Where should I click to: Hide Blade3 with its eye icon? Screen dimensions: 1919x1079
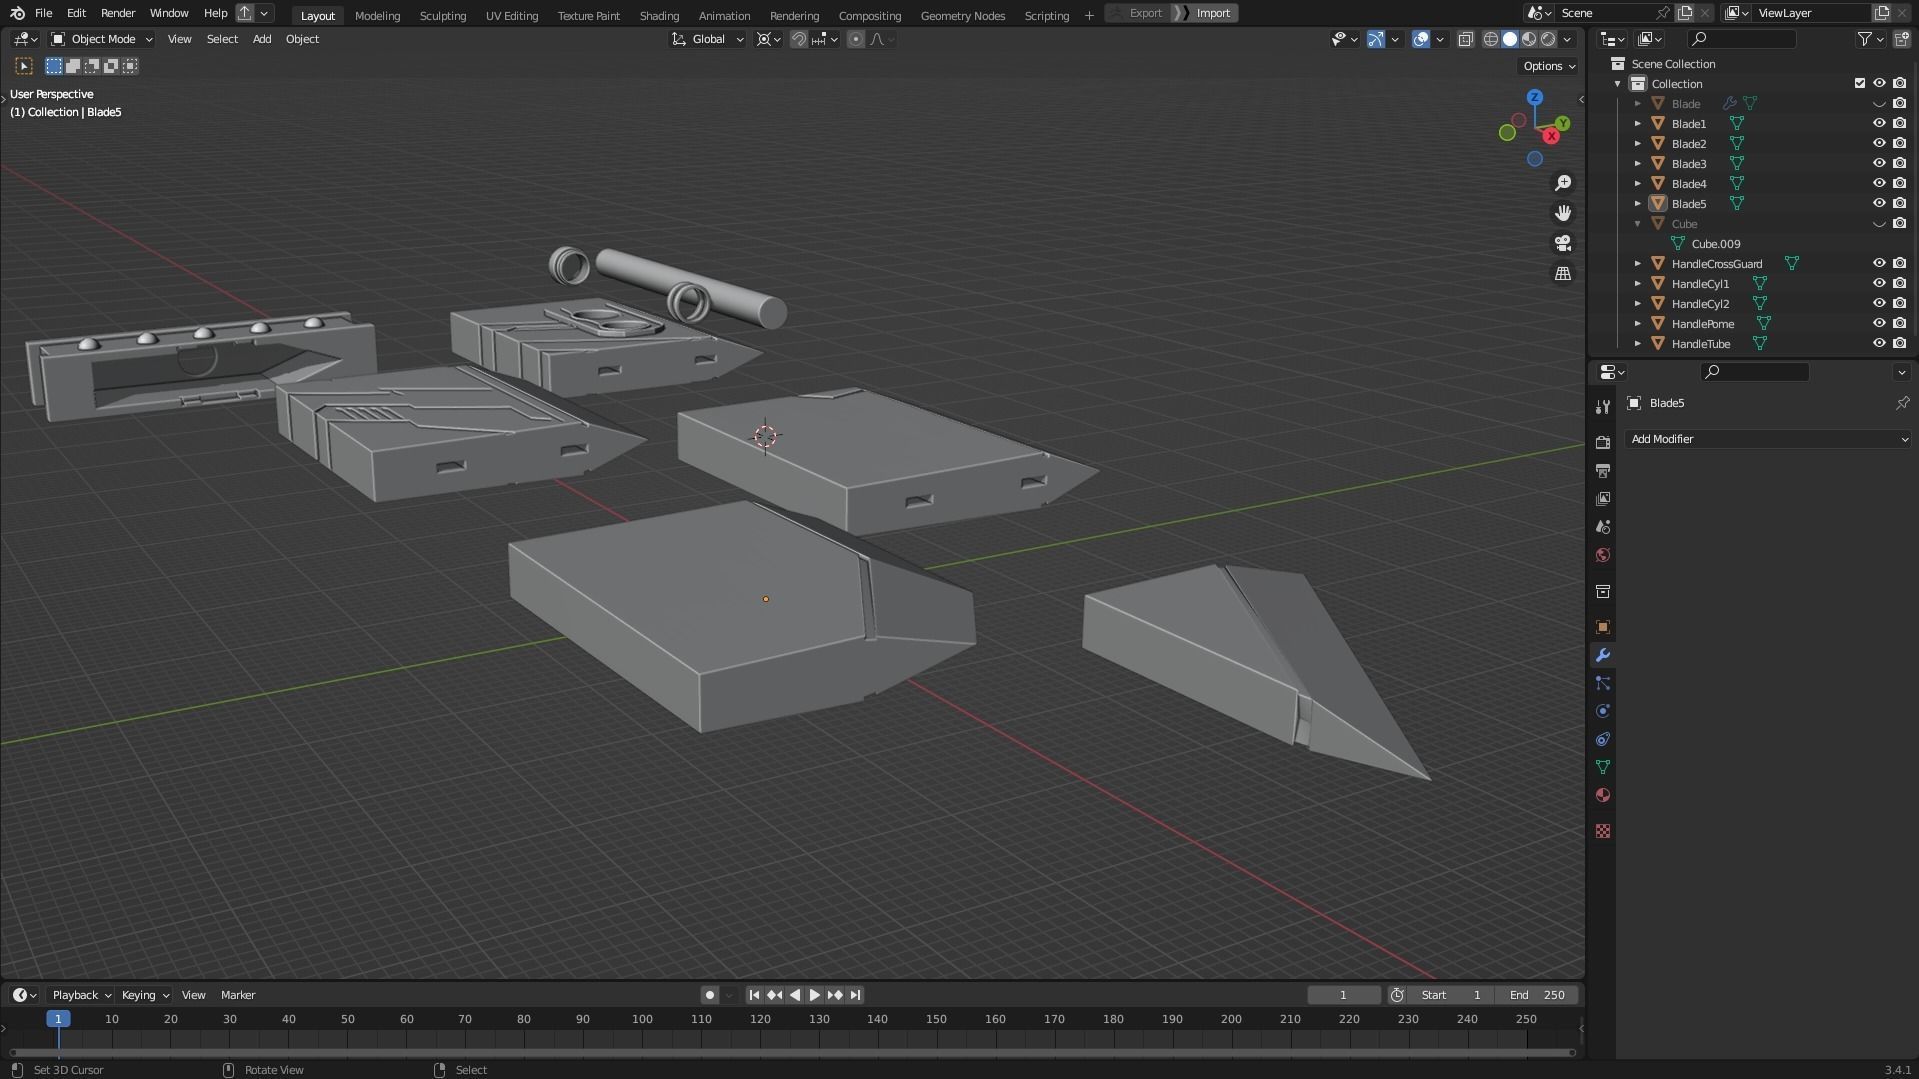(x=1879, y=163)
